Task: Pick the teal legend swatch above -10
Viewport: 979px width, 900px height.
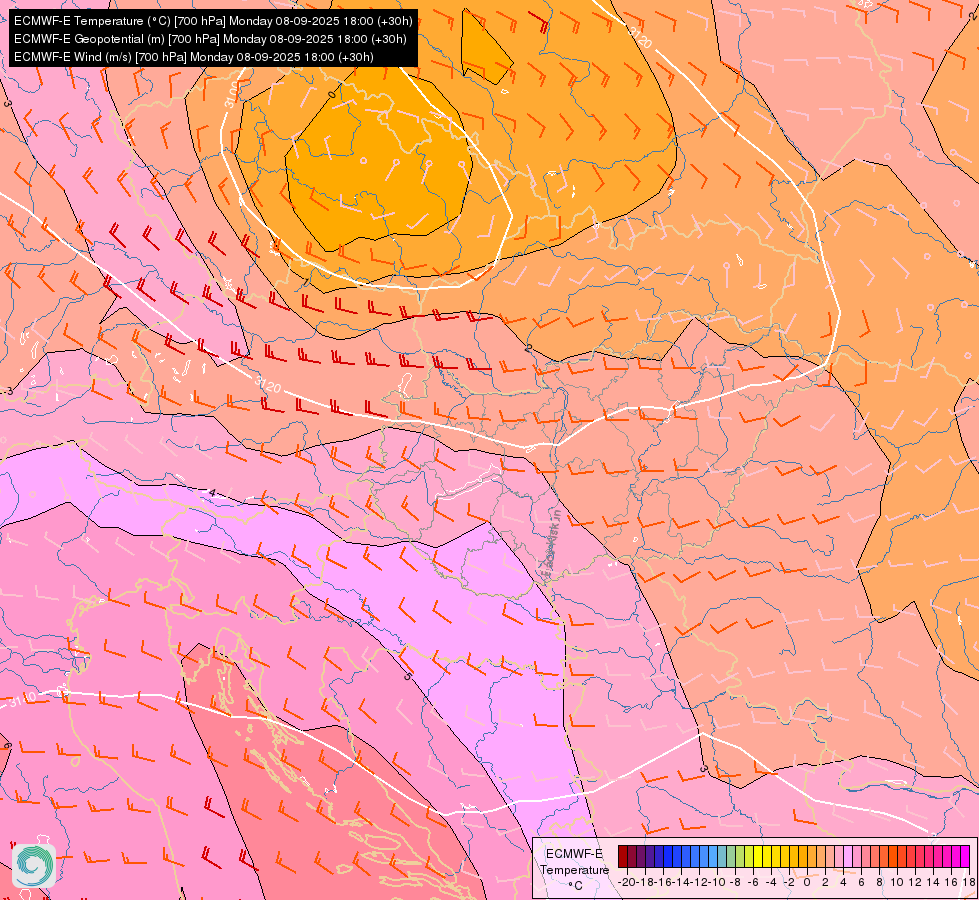Action: point(722,856)
